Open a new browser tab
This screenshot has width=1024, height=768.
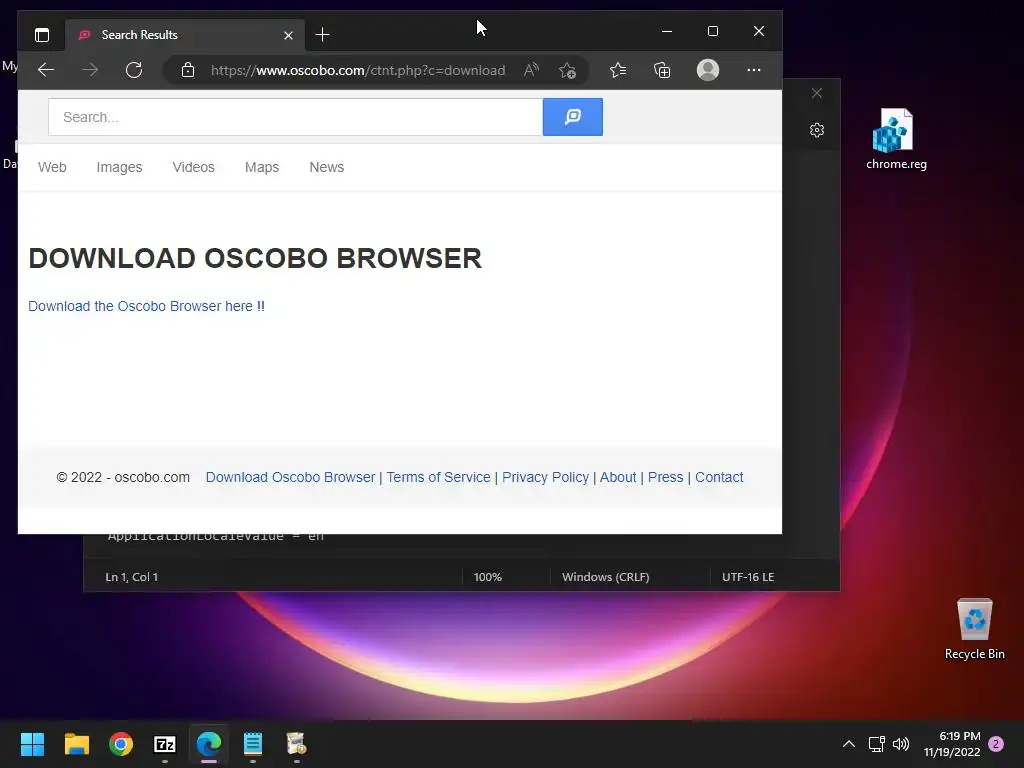(x=322, y=35)
